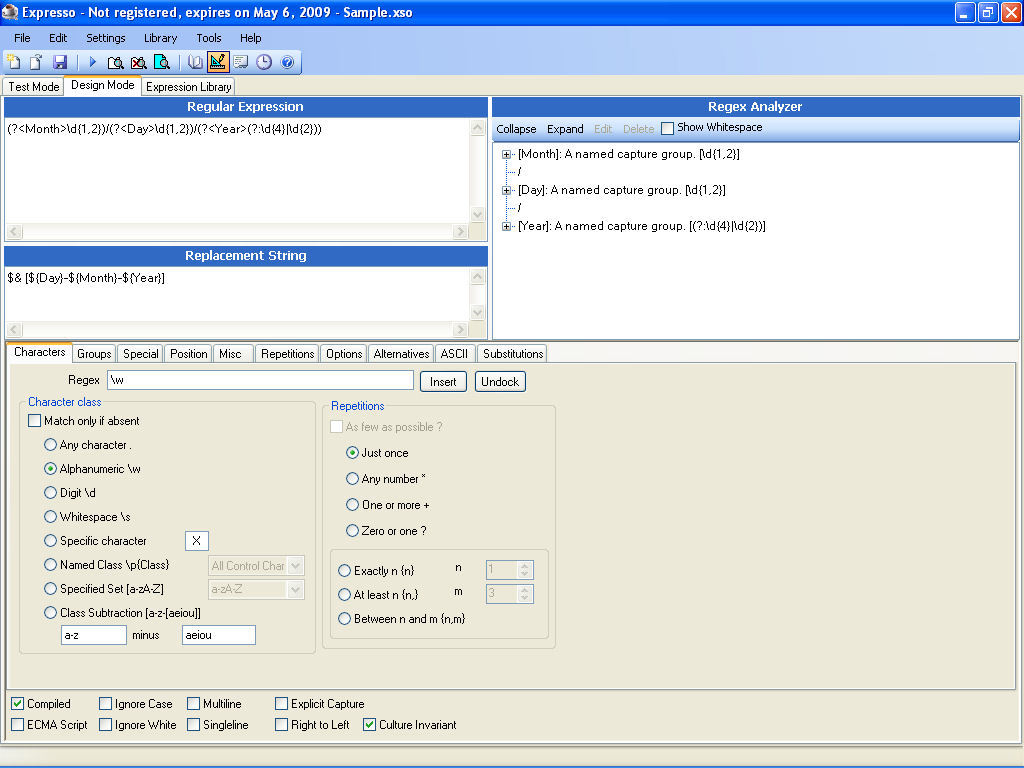The height and width of the screenshot is (768, 1024).
Task: Click the Insert button
Action: click(x=443, y=381)
